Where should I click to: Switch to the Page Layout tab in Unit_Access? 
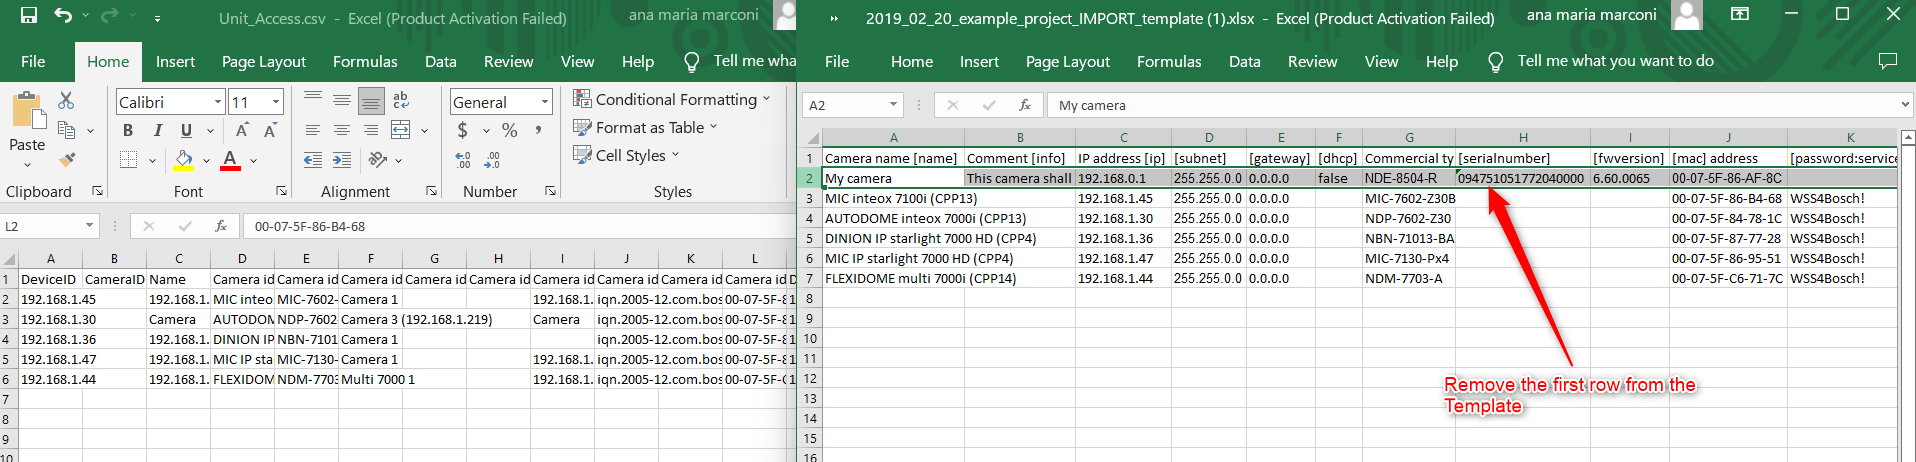click(x=263, y=61)
